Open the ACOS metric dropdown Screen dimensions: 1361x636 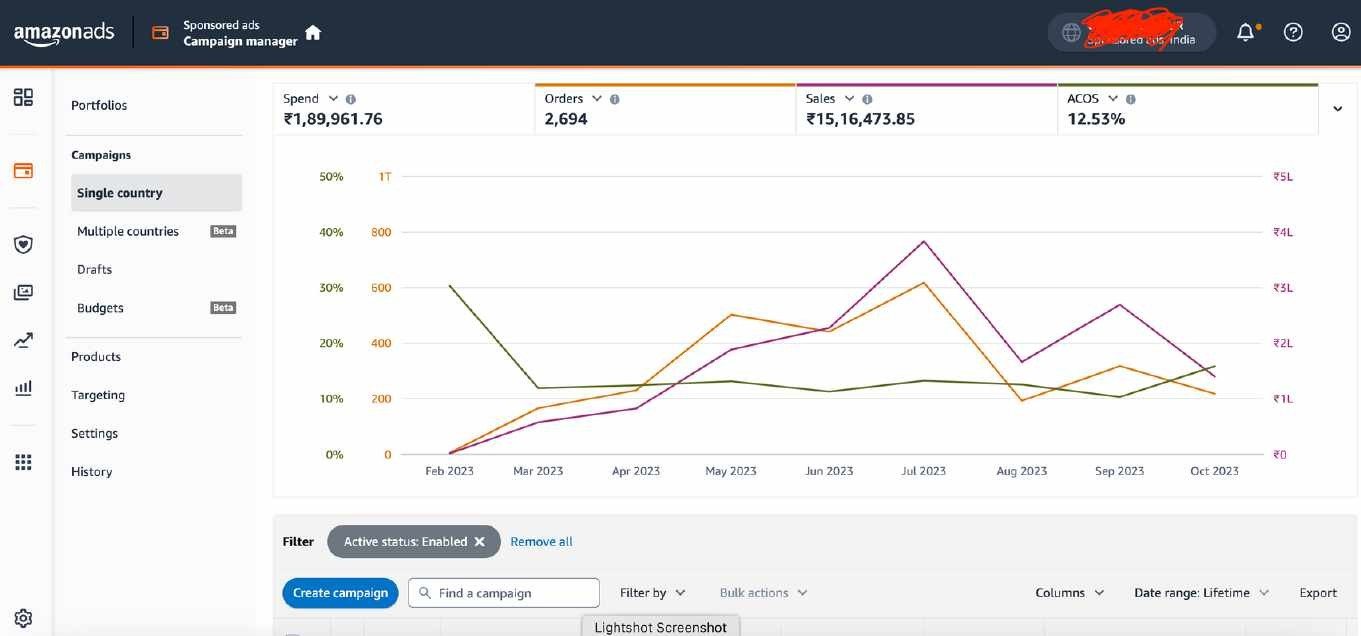coord(1113,99)
